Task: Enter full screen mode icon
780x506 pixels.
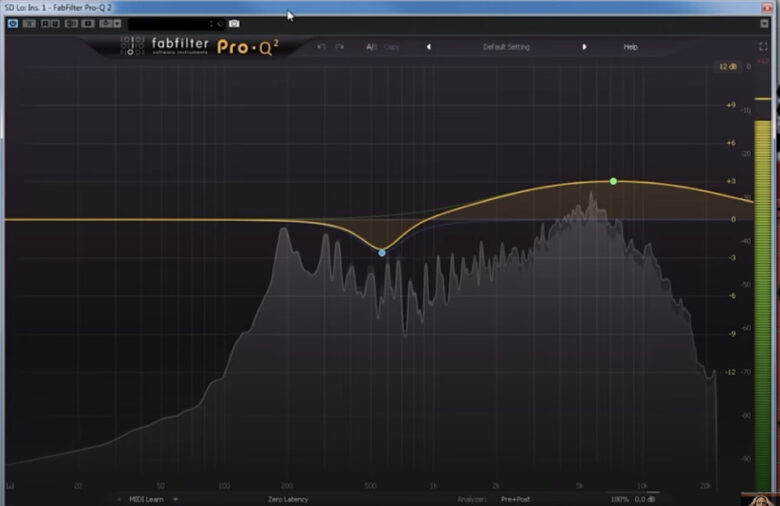Action: 763,47
